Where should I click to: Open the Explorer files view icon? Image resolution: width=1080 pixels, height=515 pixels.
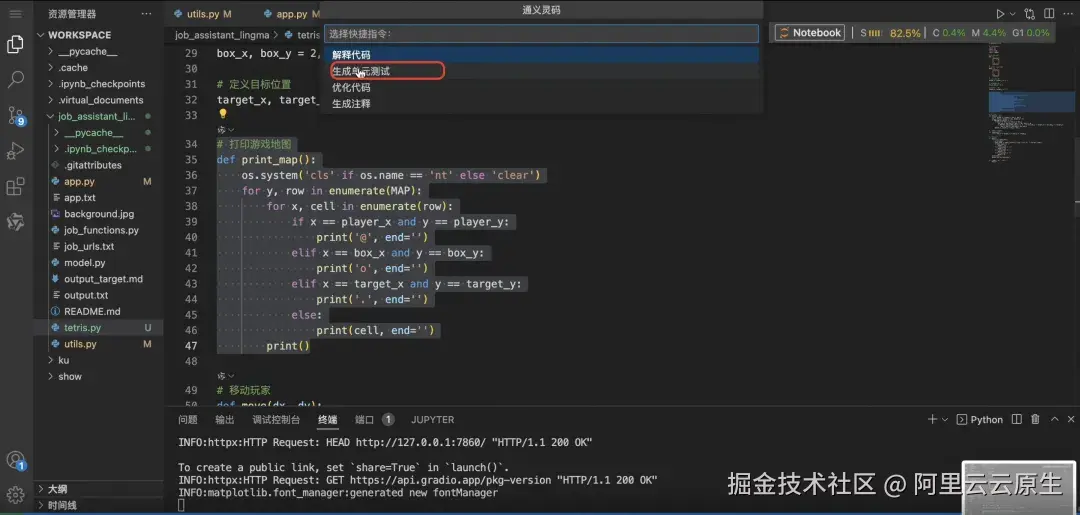point(15,44)
